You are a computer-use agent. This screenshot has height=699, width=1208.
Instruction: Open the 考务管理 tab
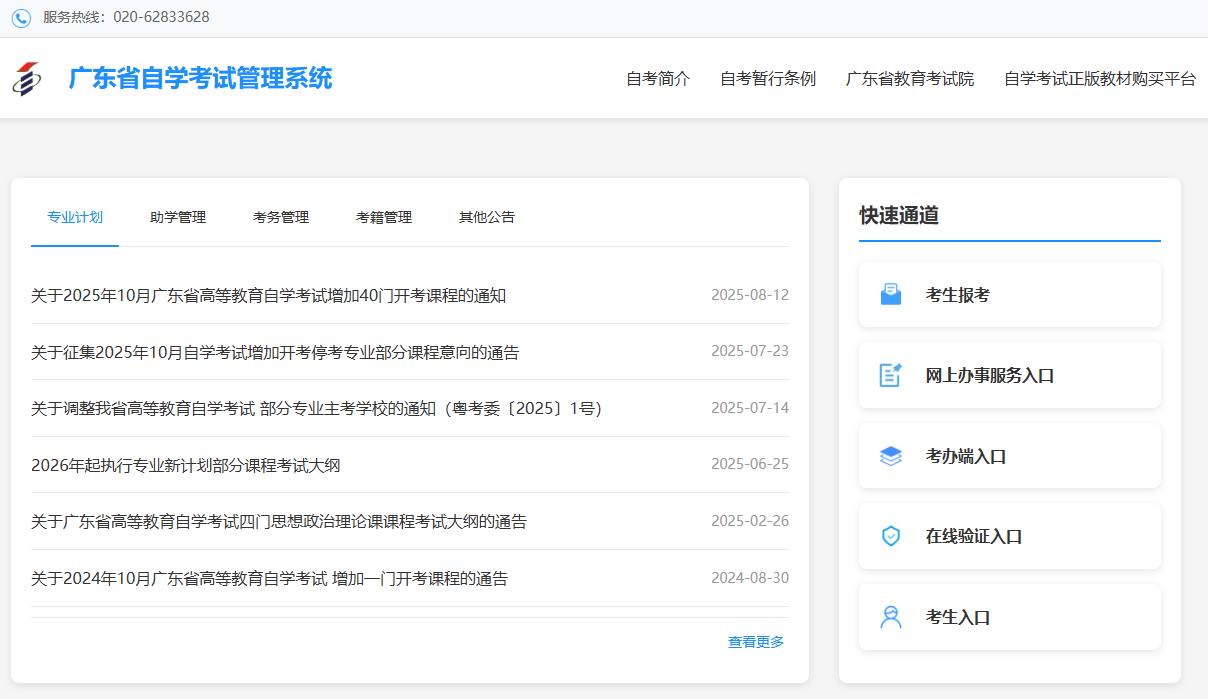click(281, 217)
